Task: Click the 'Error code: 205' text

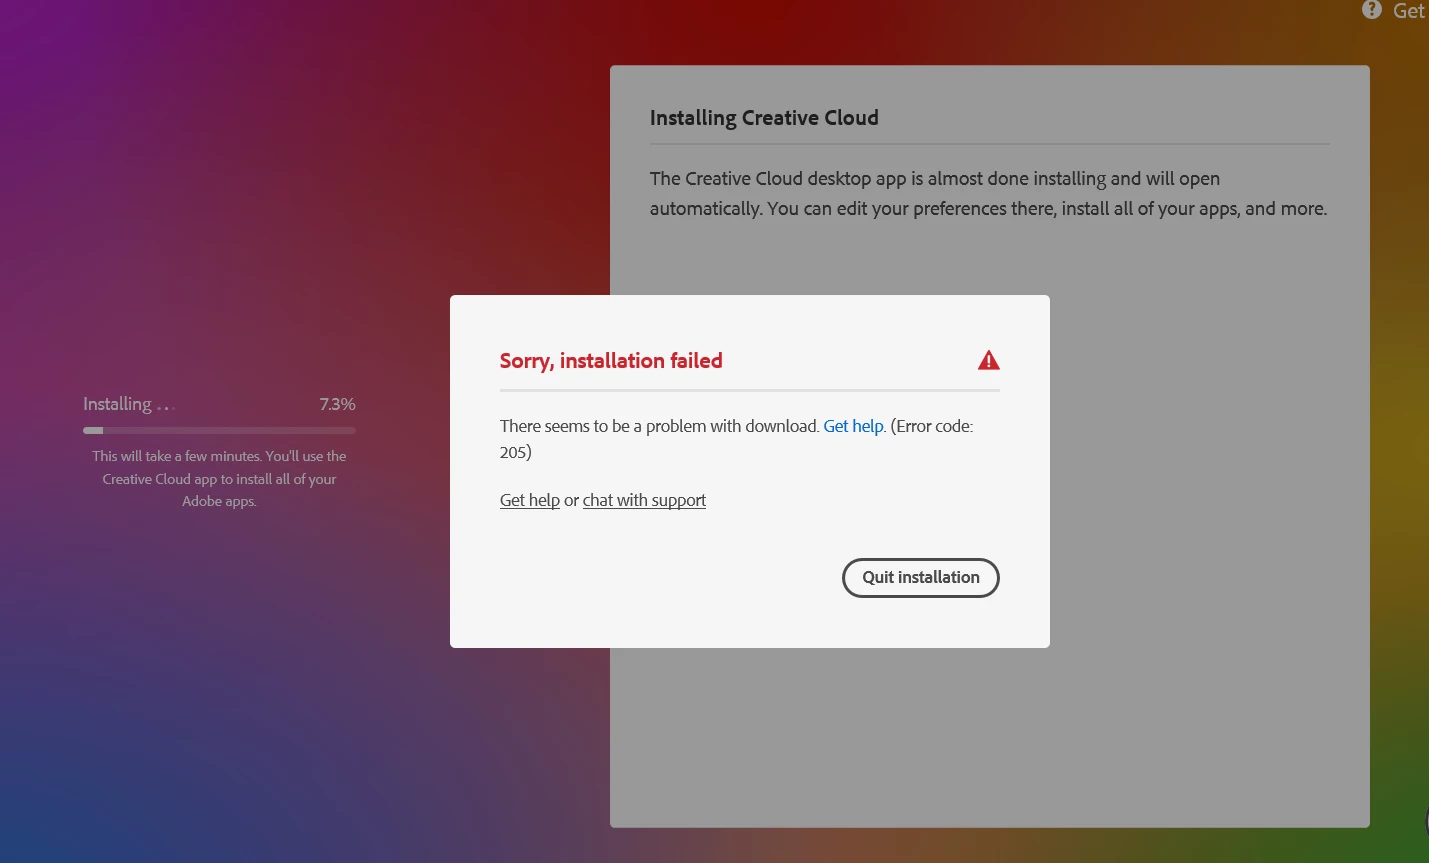Action: tap(736, 439)
